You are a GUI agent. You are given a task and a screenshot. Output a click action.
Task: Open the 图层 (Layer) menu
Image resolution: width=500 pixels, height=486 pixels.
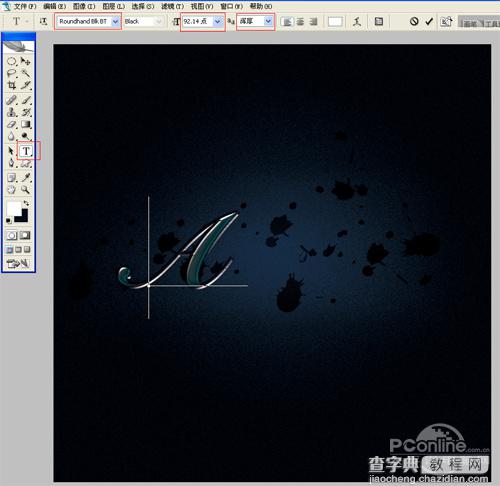(x=113, y=6)
